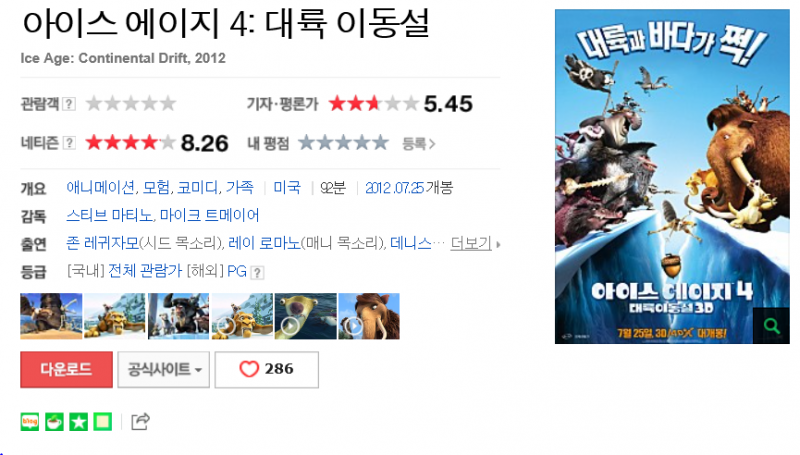Open the 애니메이션 genre link
The height and width of the screenshot is (455, 800).
tap(101, 188)
